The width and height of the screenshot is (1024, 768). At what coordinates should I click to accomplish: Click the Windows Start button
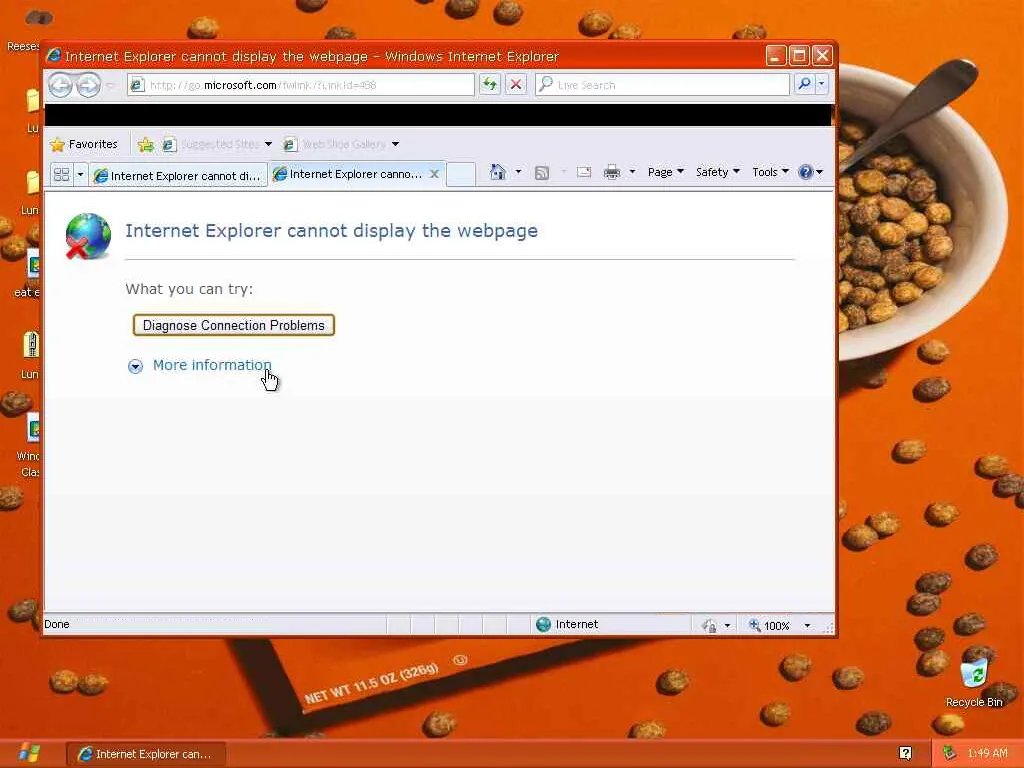[30, 754]
